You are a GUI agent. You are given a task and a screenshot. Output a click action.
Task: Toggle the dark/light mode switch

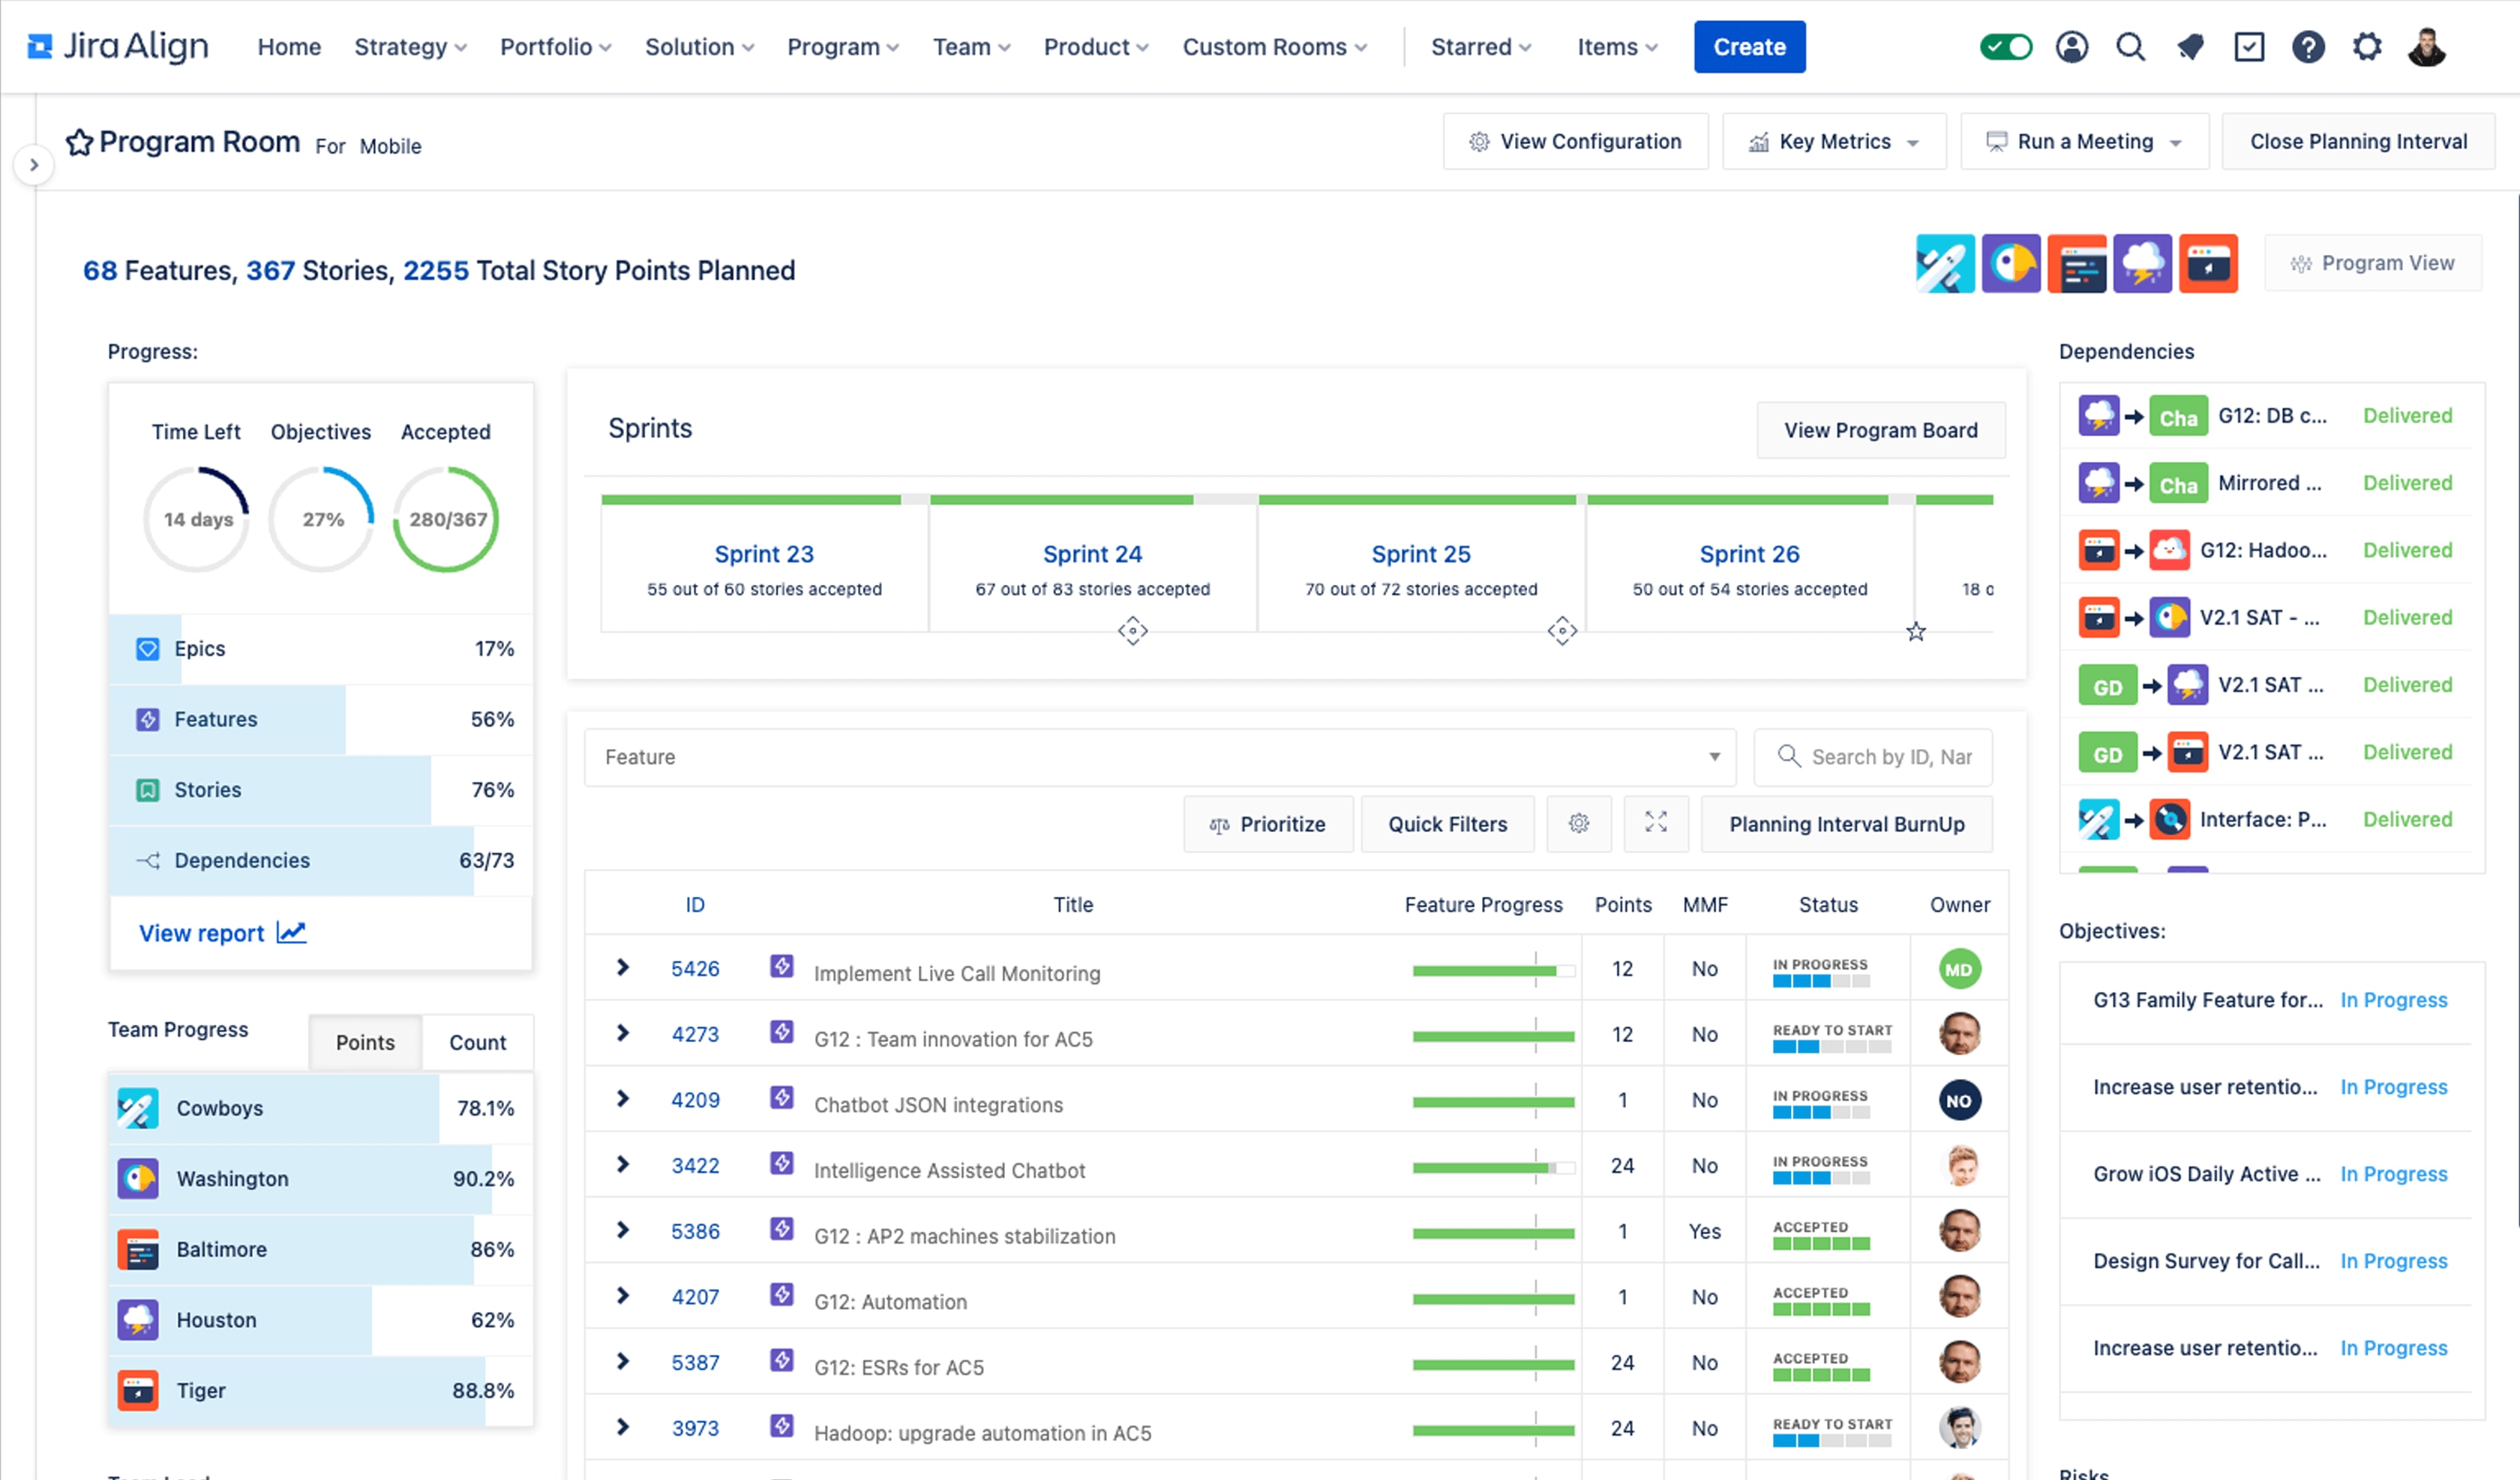coord(2007,46)
